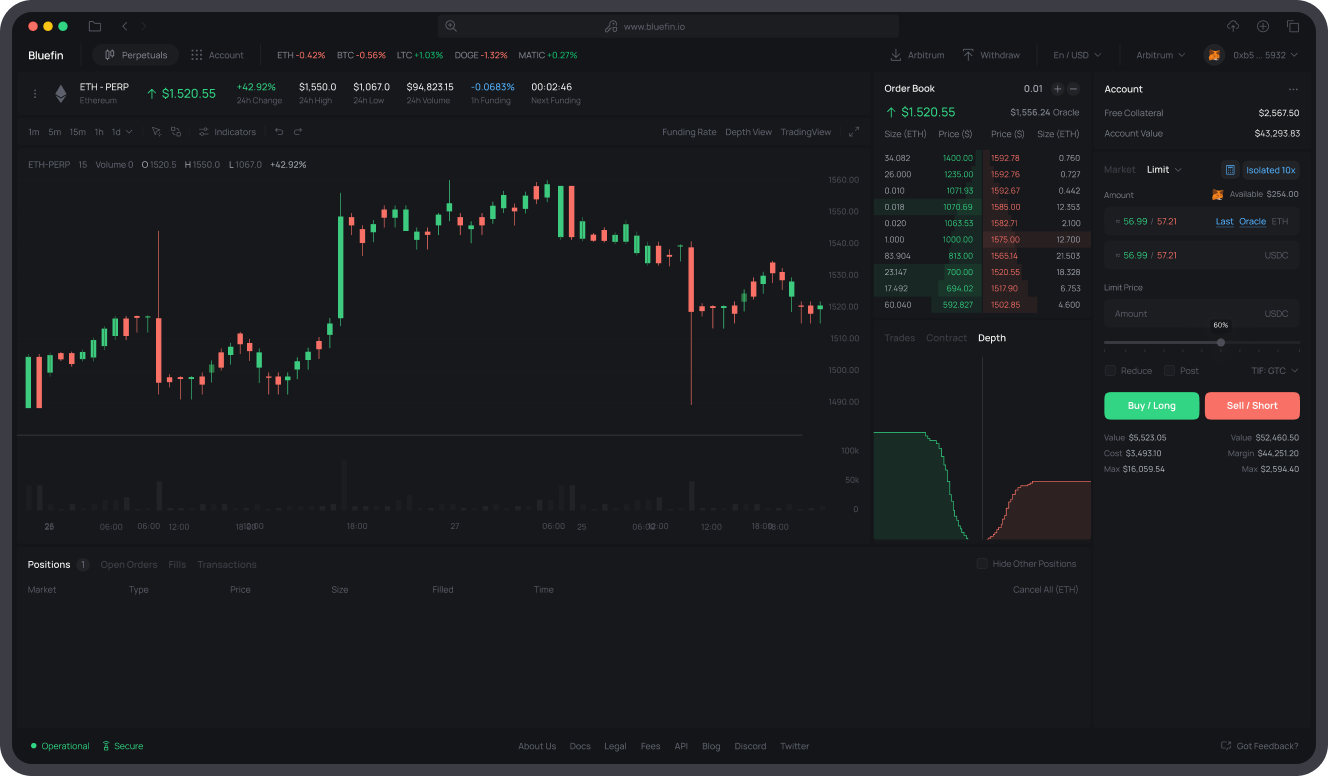This screenshot has height=776, width=1328.
Task: Open the Isolated 10x leverage selector
Action: (x=1271, y=170)
